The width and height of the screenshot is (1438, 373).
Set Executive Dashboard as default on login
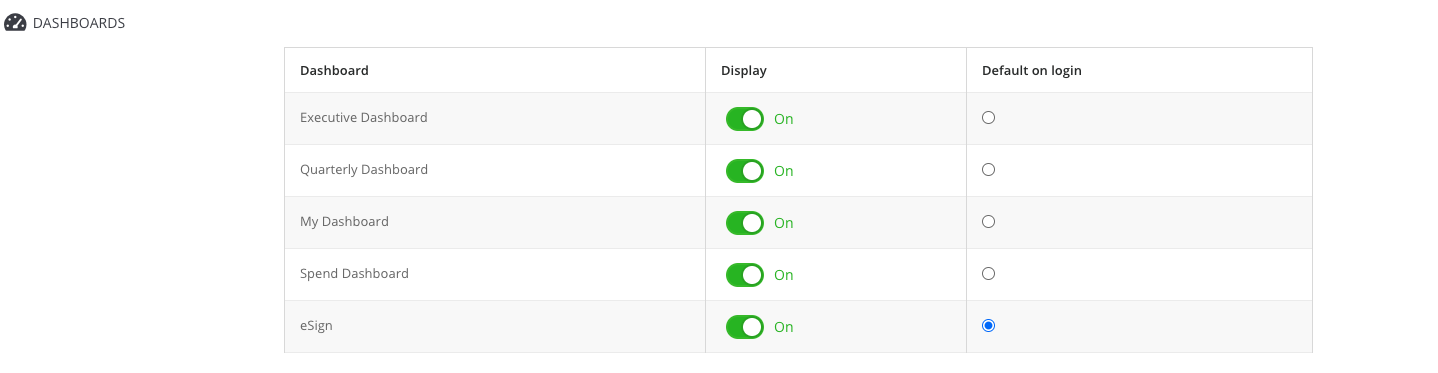(988, 117)
